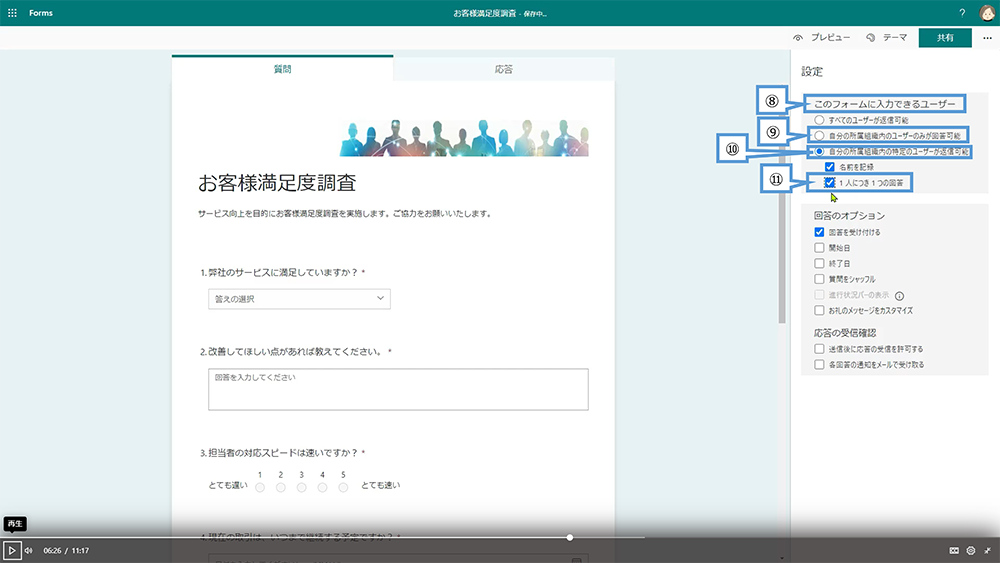Select すべてのユーザーが返信可能 radio button

819,120
